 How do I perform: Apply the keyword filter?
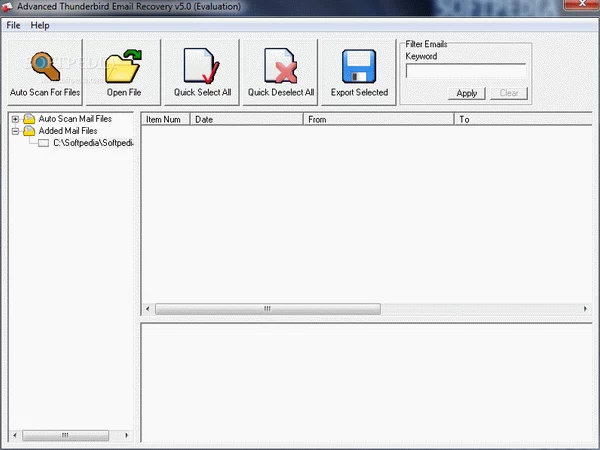(466, 93)
